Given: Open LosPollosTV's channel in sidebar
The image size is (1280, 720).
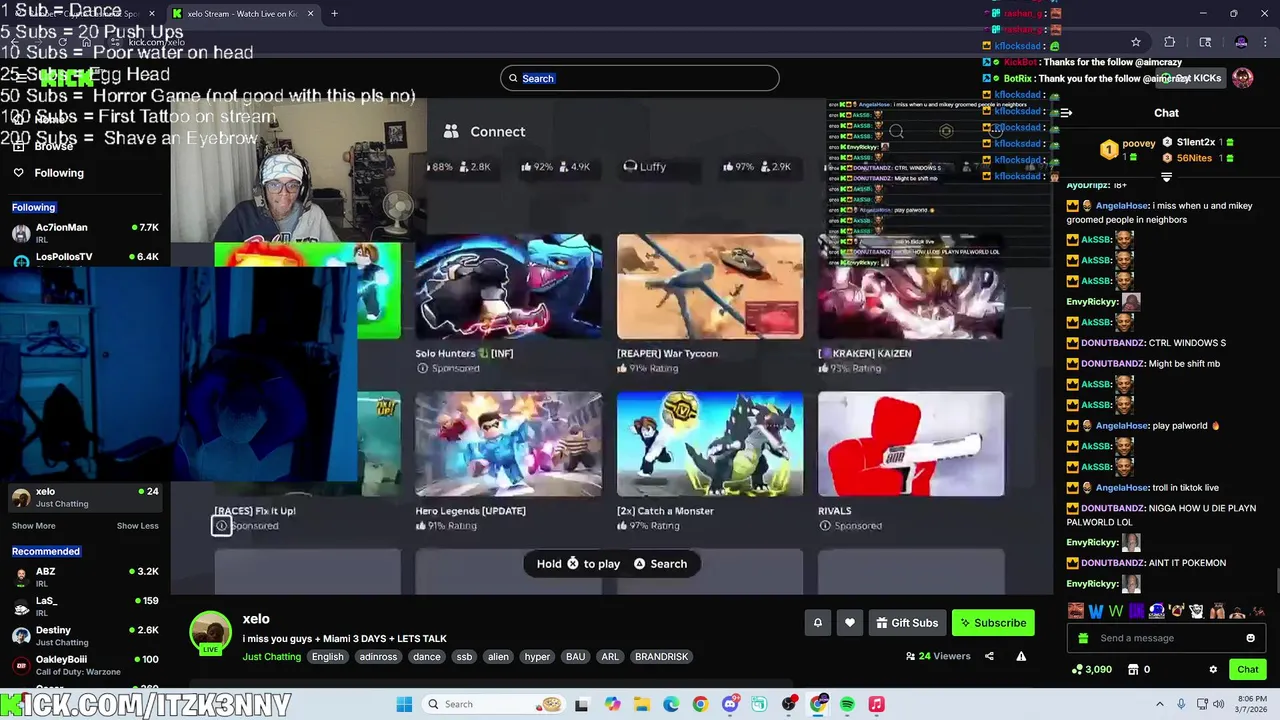Looking at the screenshot, I should 84,259.
